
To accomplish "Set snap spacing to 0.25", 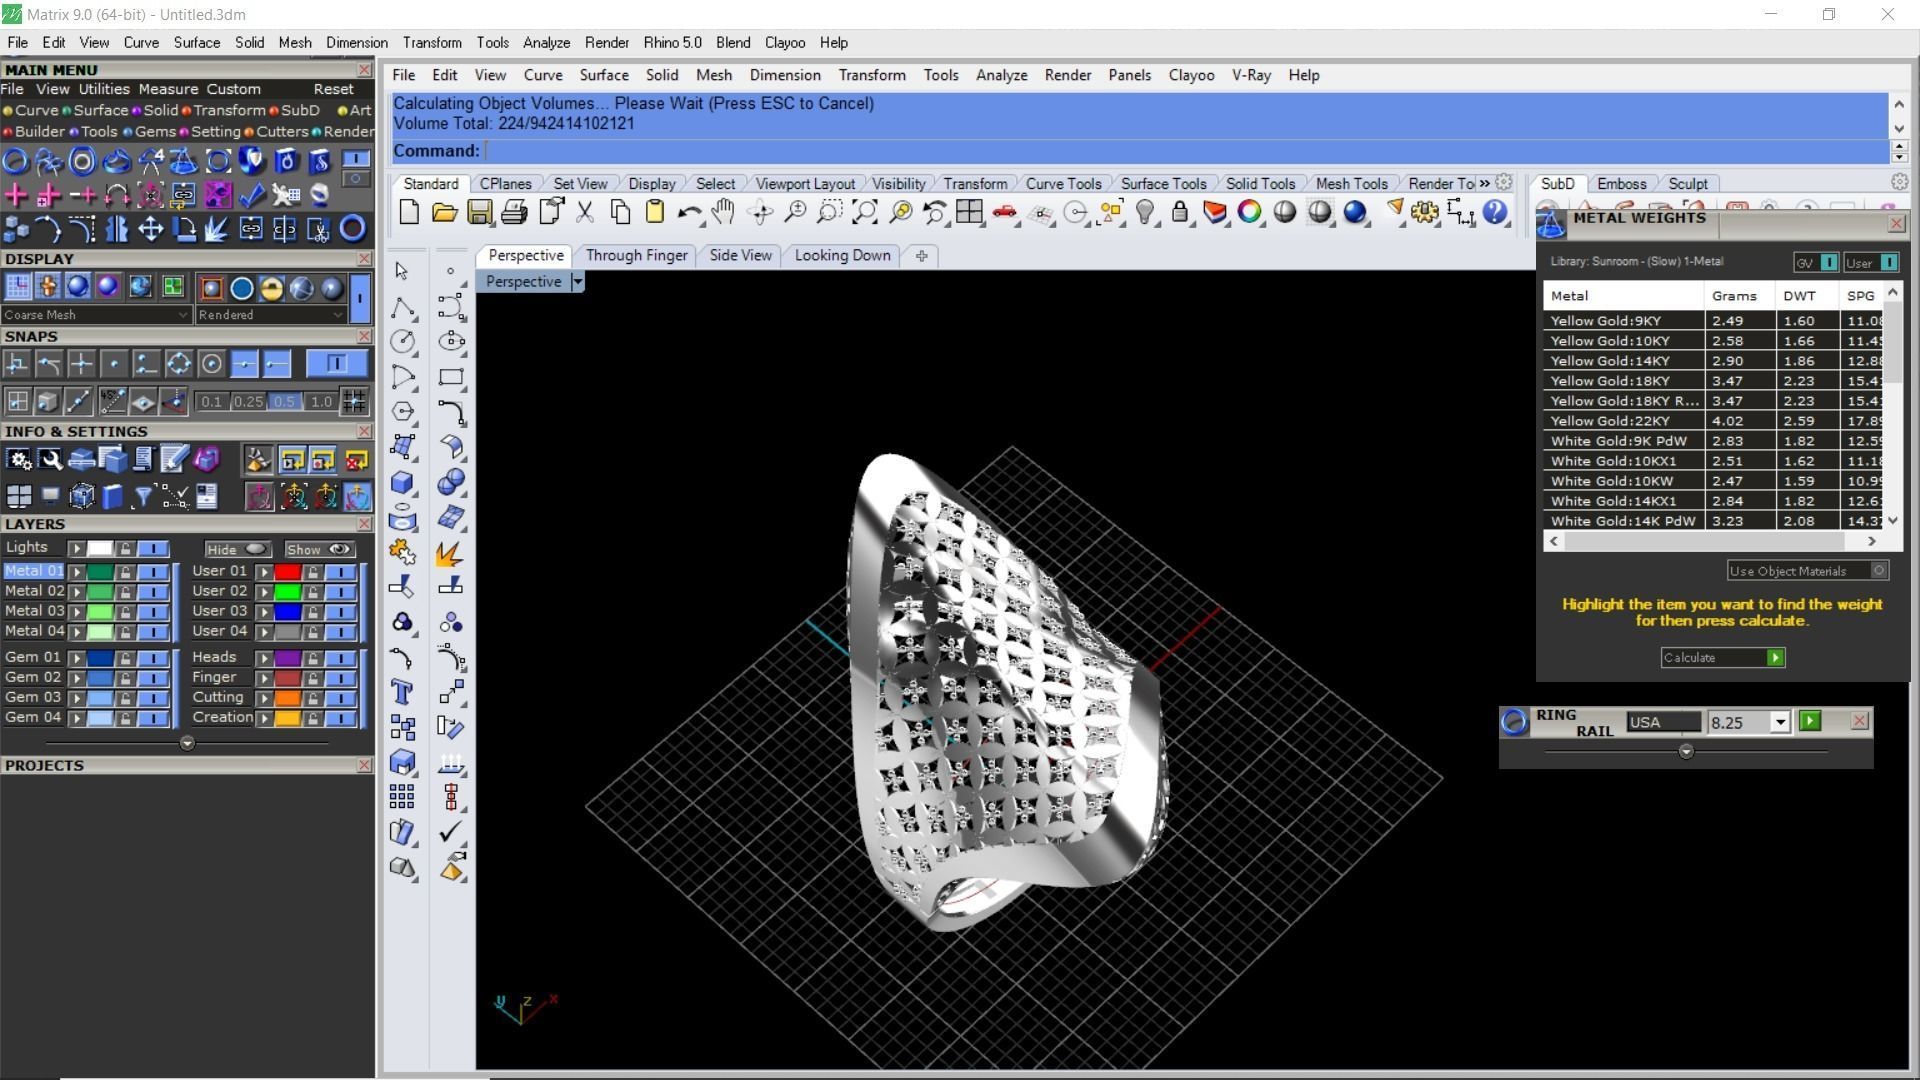I will (x=248, y=402).
